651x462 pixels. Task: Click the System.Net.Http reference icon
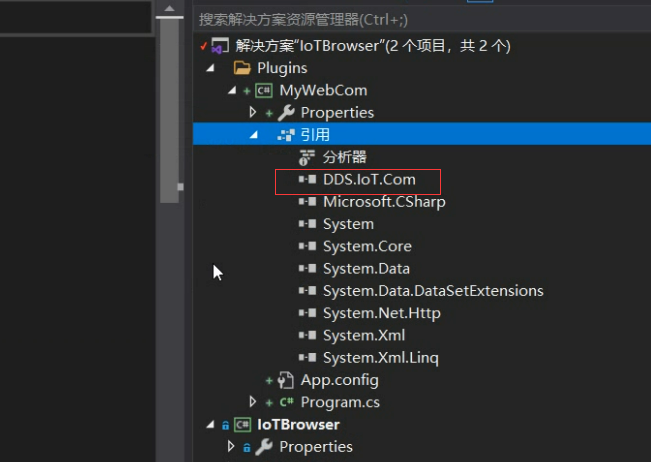click(x=307, y=313)
